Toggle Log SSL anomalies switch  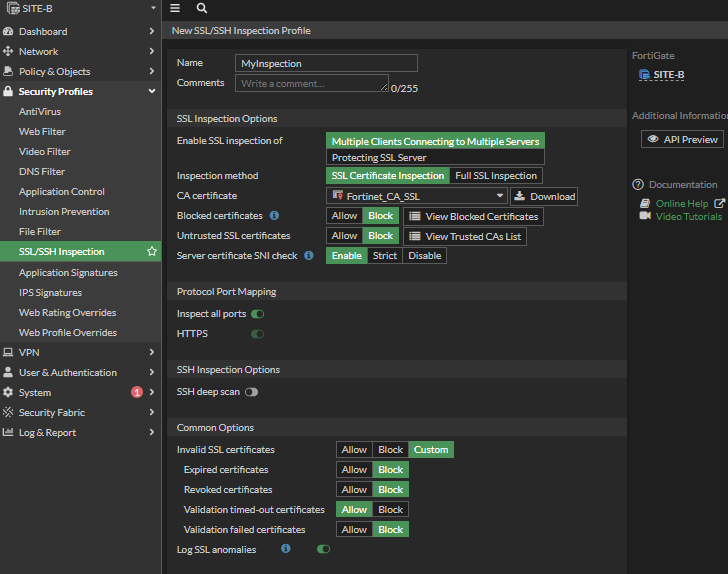pyautogui.click(x=323, y=549)
